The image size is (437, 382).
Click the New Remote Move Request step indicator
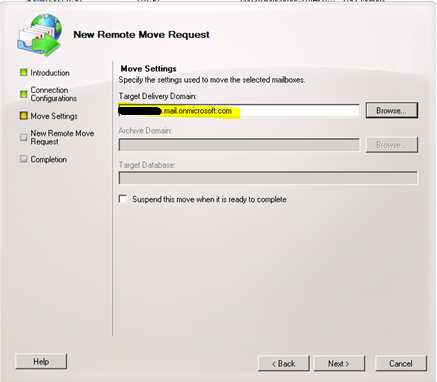pos(23,137)
